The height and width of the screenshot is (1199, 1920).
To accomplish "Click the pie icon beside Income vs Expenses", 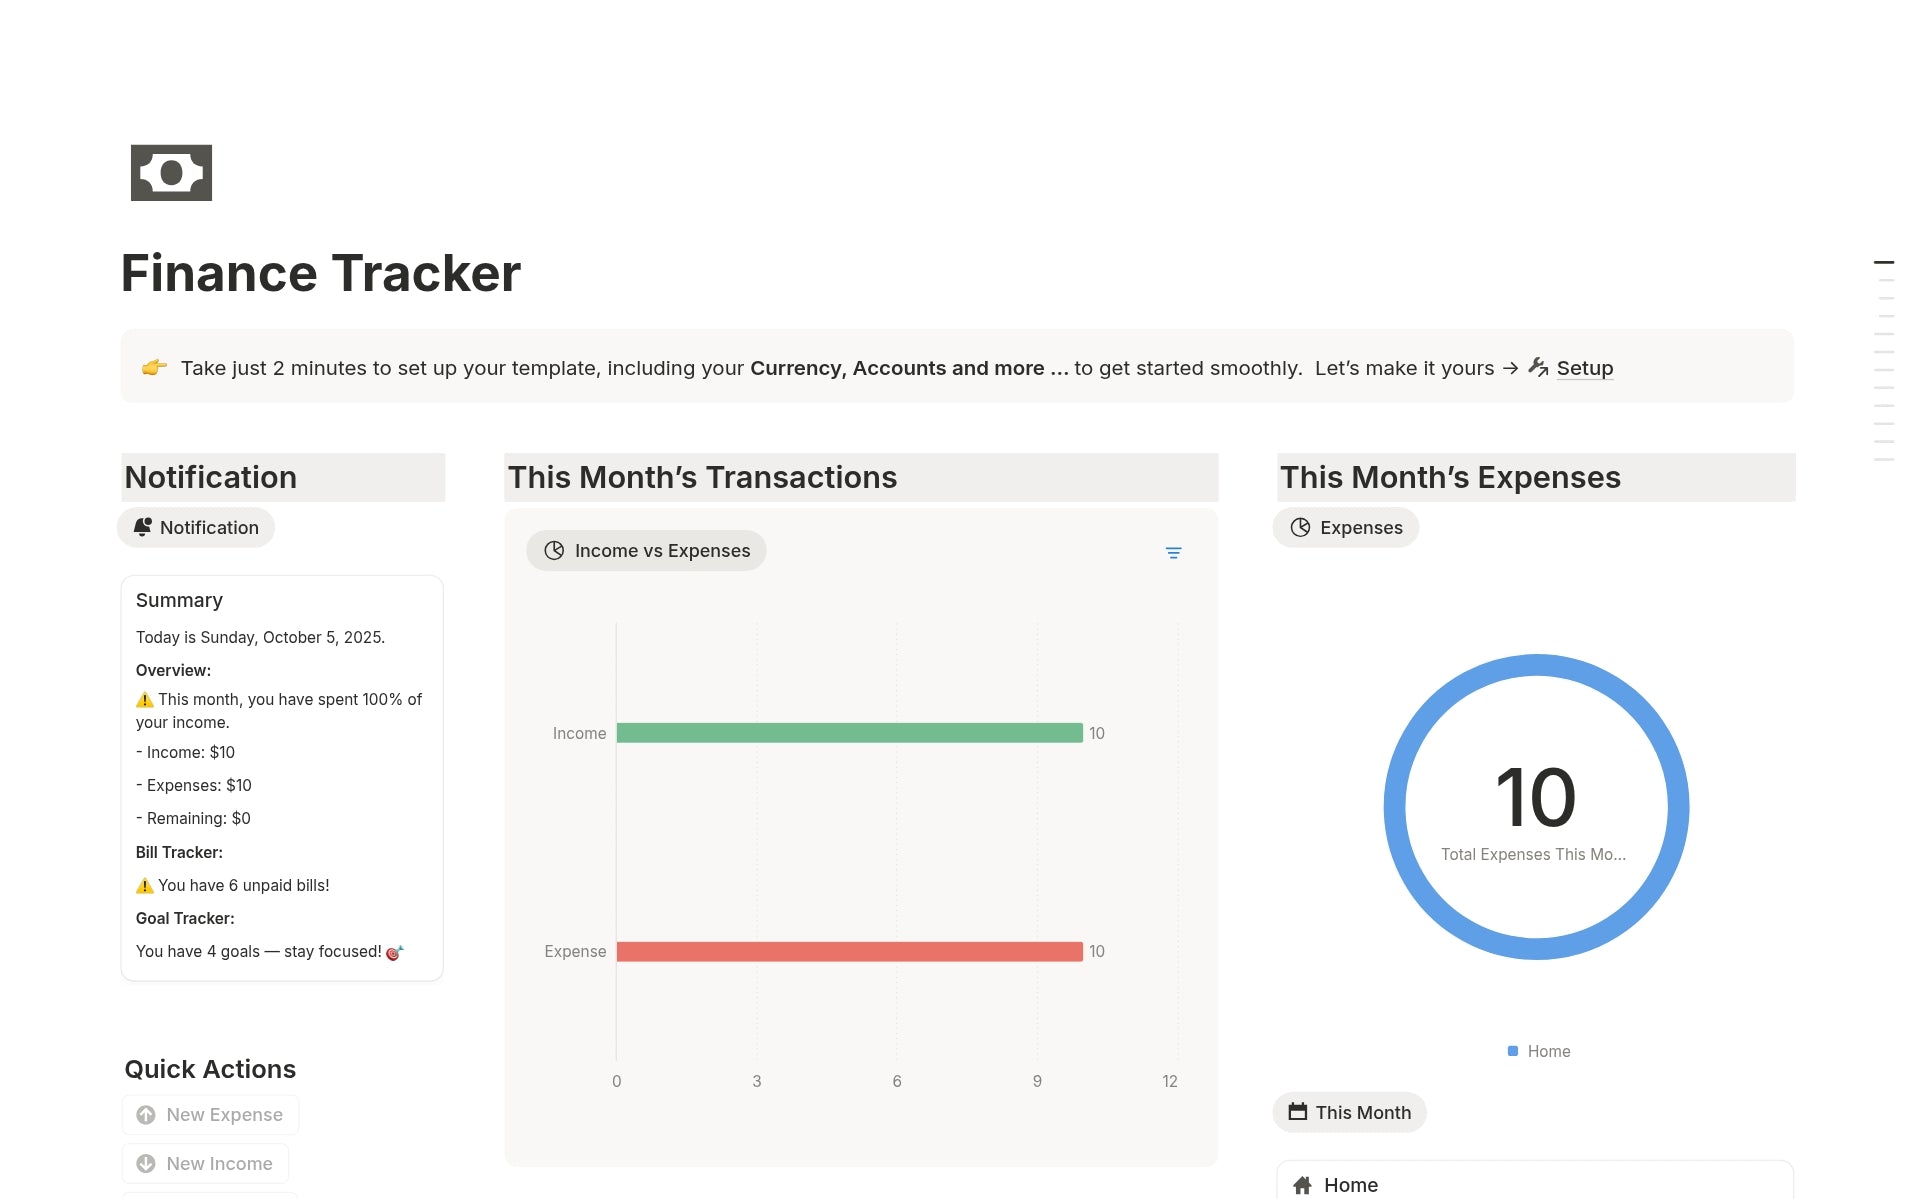I will coord(554,551).
